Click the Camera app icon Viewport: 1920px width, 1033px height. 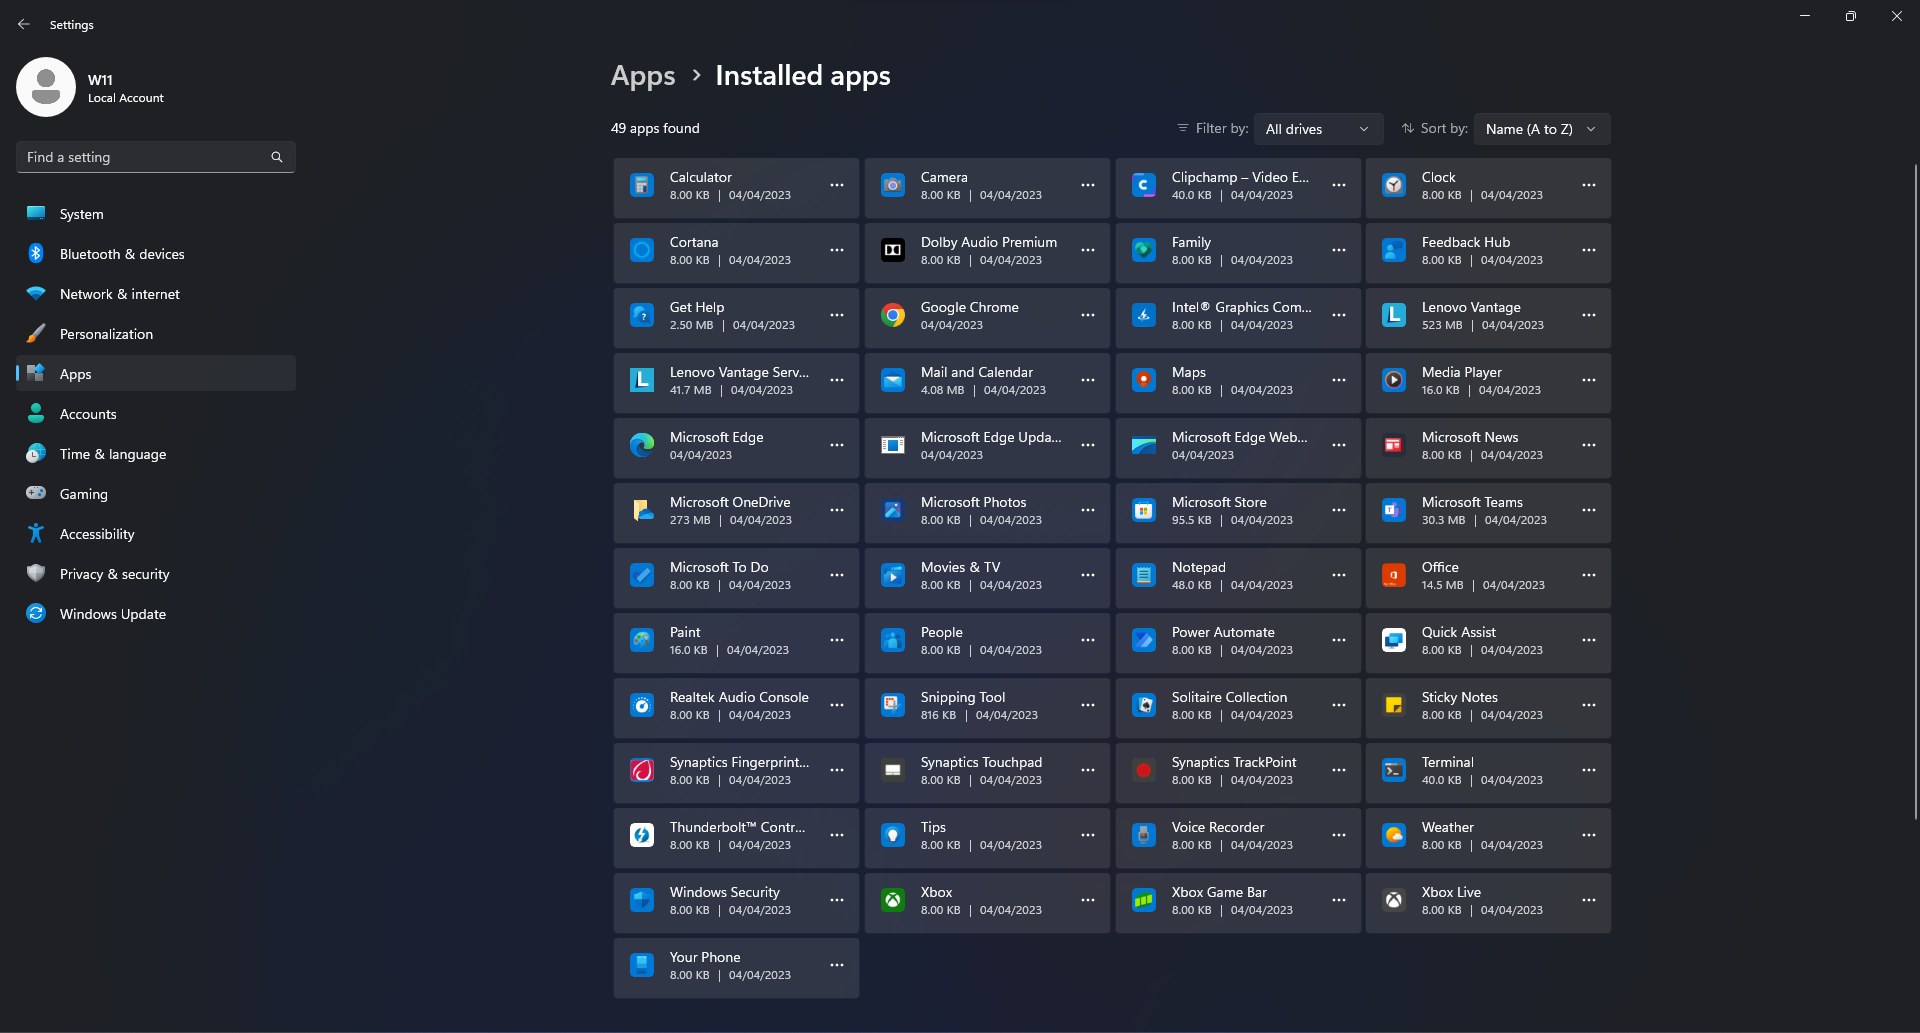(893, 185)
